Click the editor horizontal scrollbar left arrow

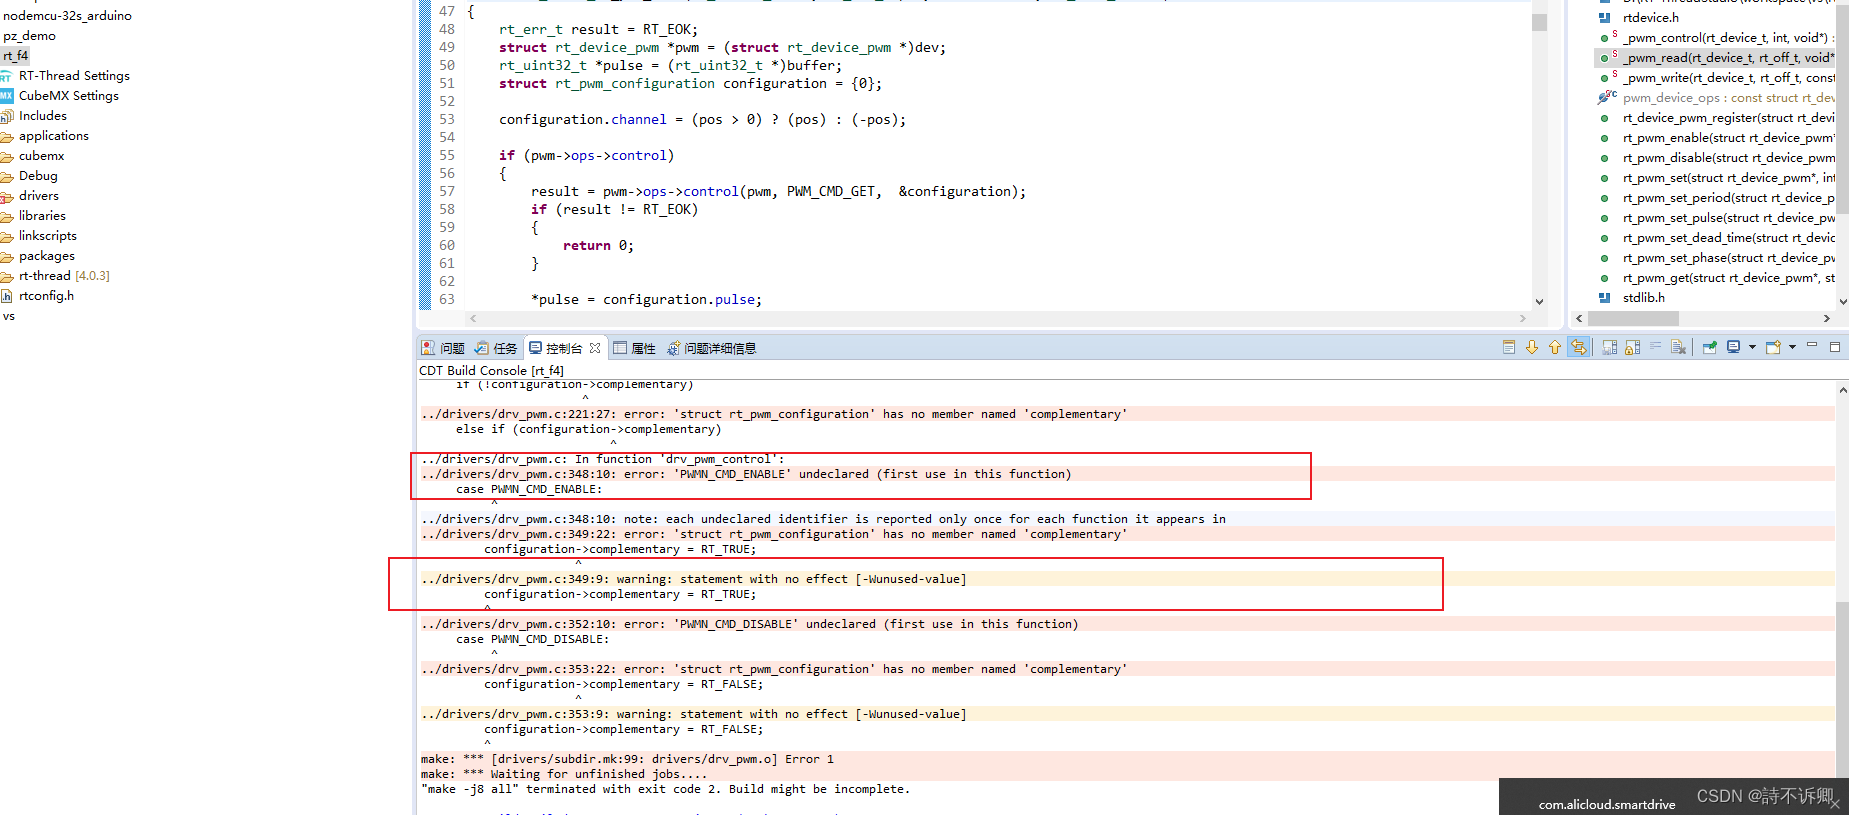(473, 319)
